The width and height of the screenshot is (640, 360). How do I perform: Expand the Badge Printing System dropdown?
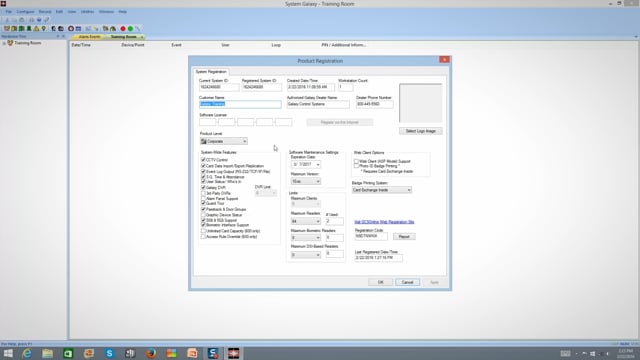point(382,190)
